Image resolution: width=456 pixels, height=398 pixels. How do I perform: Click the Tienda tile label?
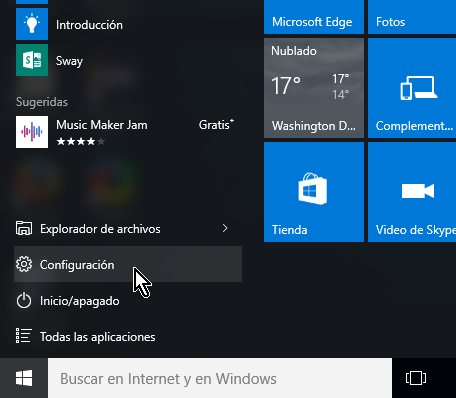point(289,230)
